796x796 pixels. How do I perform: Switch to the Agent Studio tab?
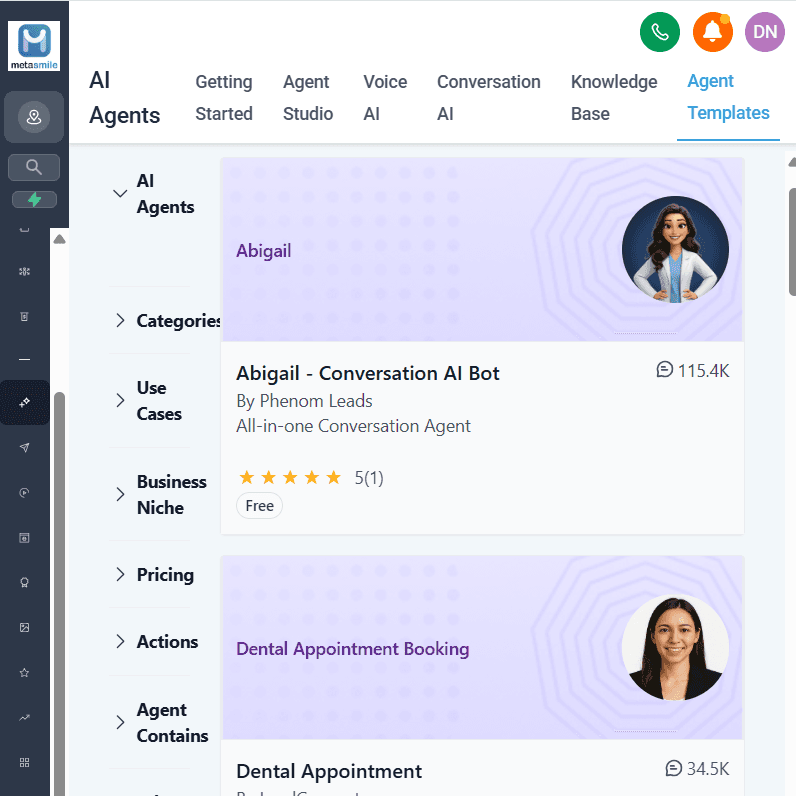point(308,97)
